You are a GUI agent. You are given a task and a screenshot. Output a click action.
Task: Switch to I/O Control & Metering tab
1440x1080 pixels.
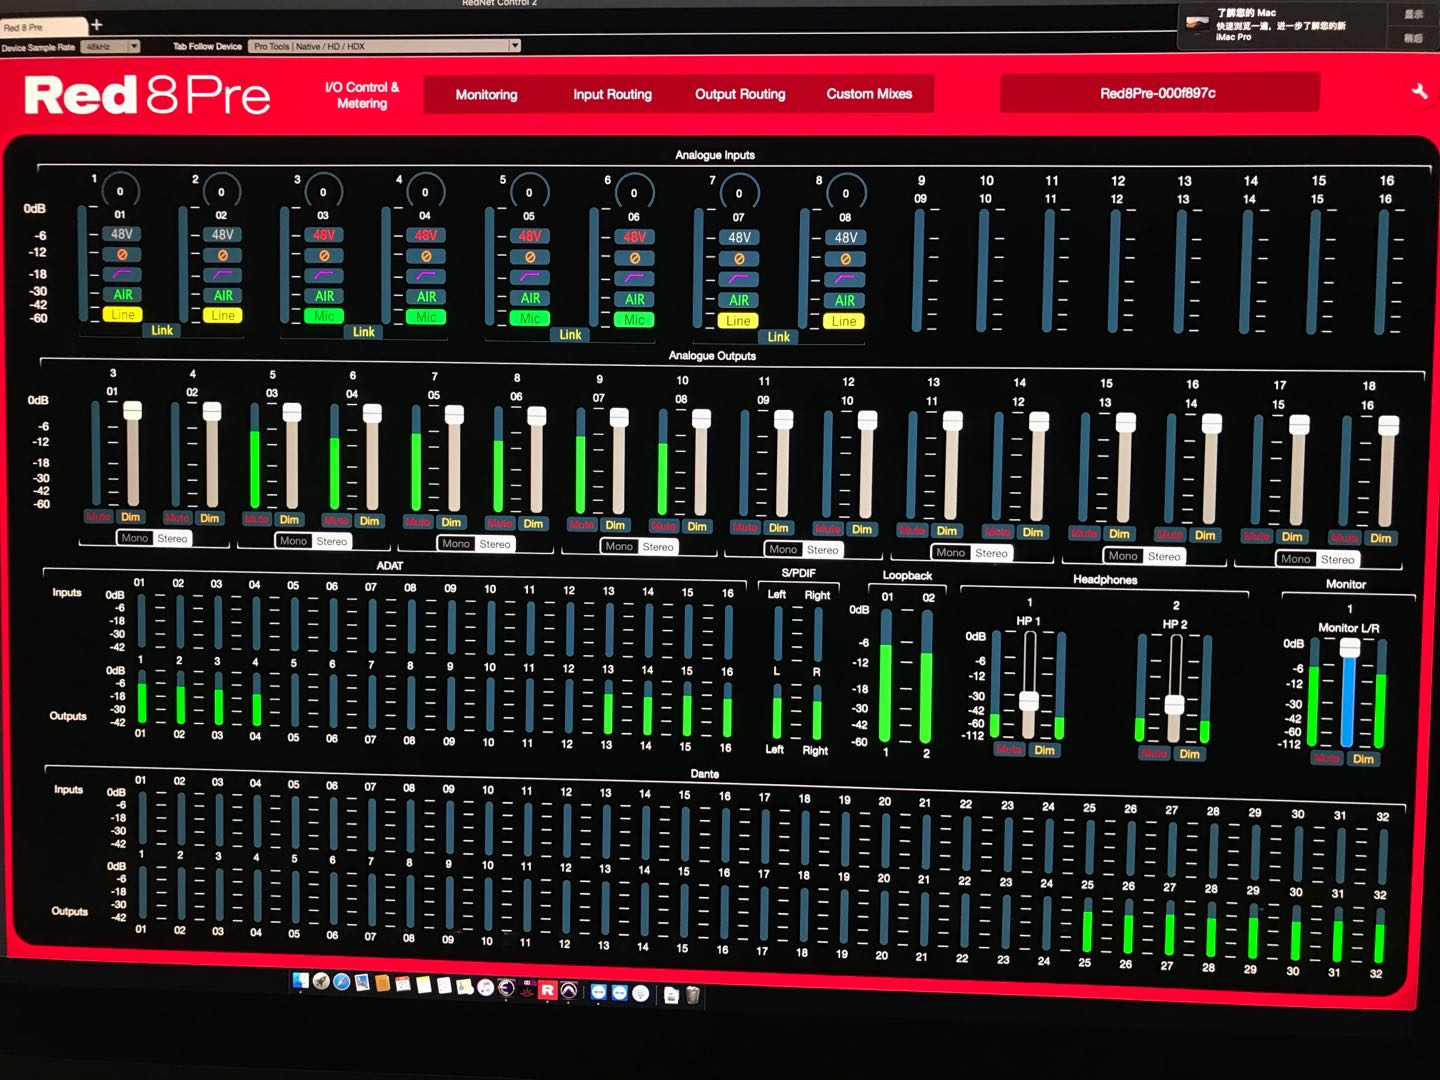pos(362,95)
